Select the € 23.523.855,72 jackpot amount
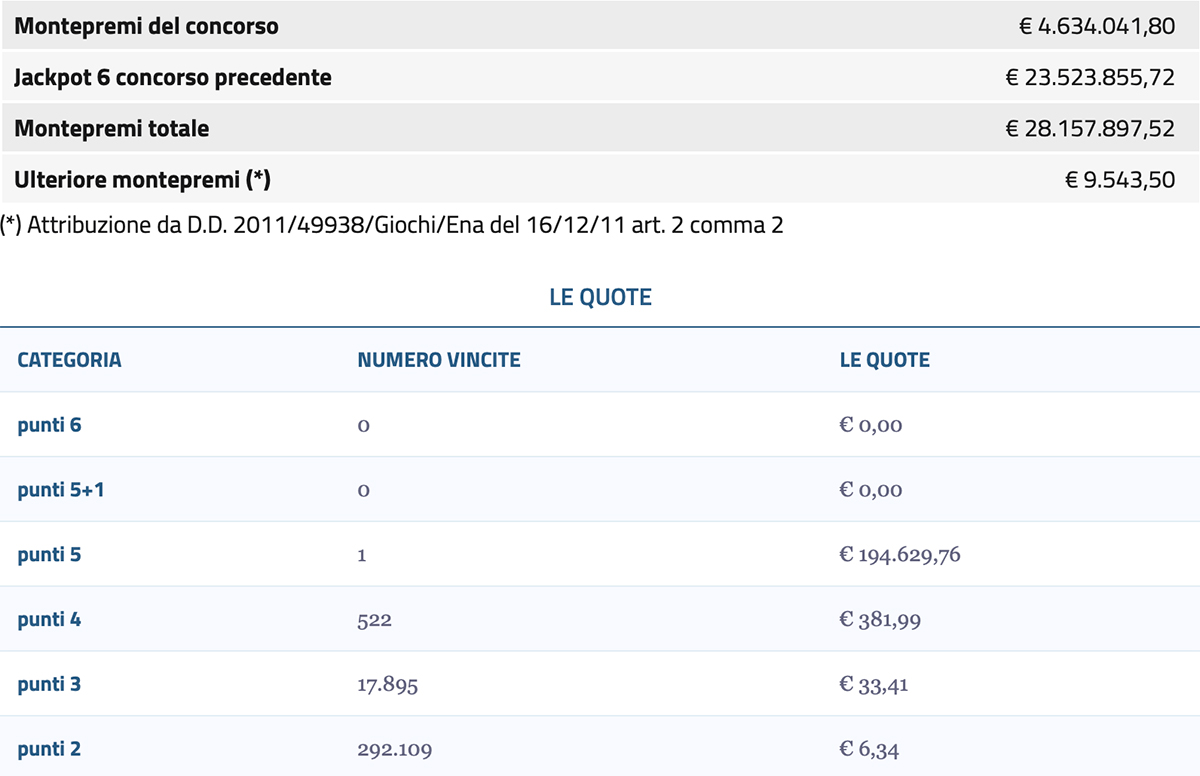1200x776 pixels. [1089, 77]
